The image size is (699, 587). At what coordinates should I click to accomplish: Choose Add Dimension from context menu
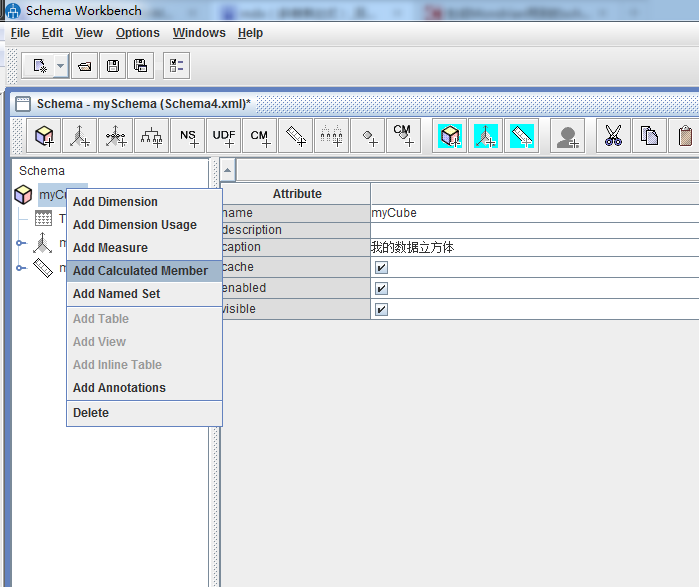[x=144, y=202]
